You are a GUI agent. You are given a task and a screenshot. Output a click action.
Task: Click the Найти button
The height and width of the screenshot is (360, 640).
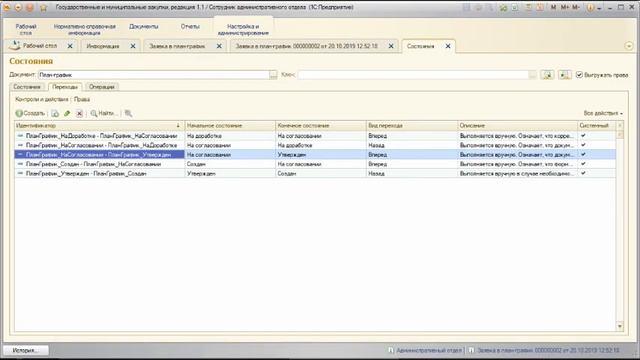pos(104,113)
